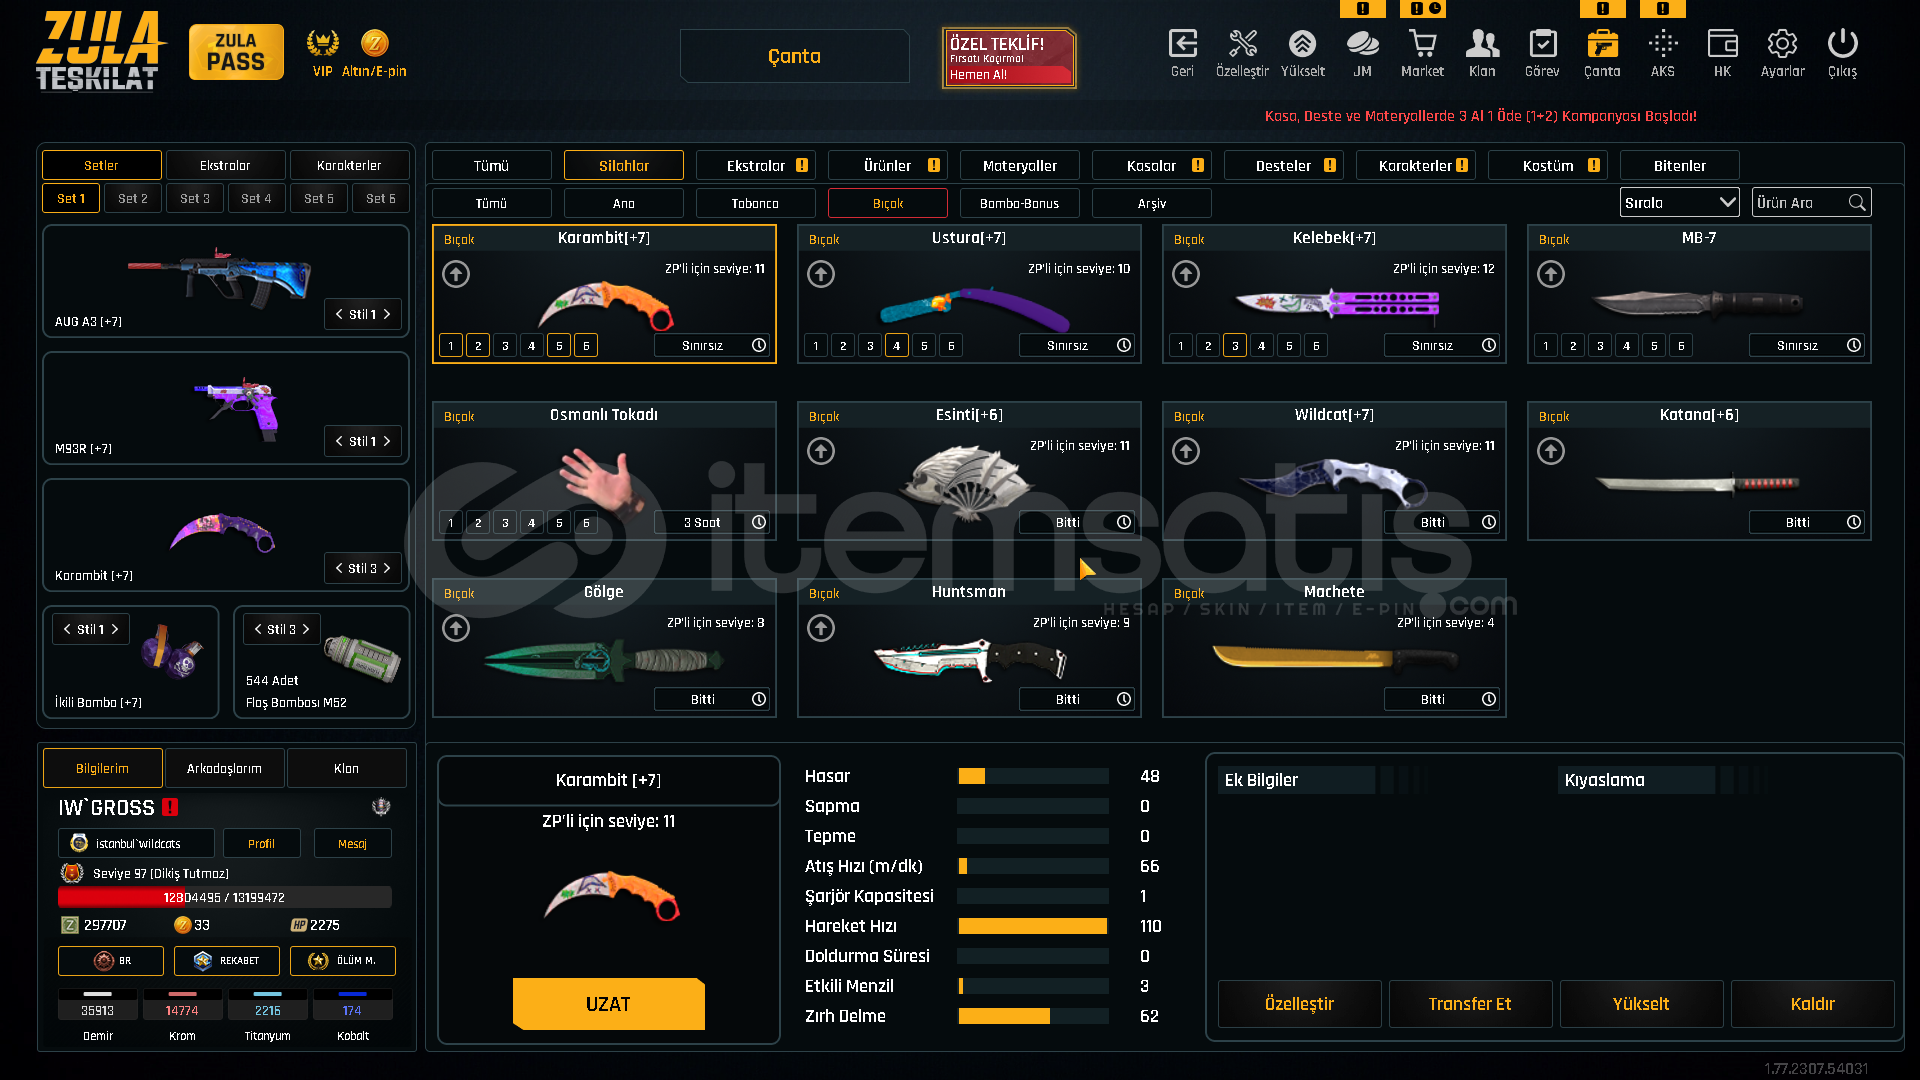Click the Kaldır remove button
This screenshot has height=1080, width=1920.
click(x=1813, y=1004)
